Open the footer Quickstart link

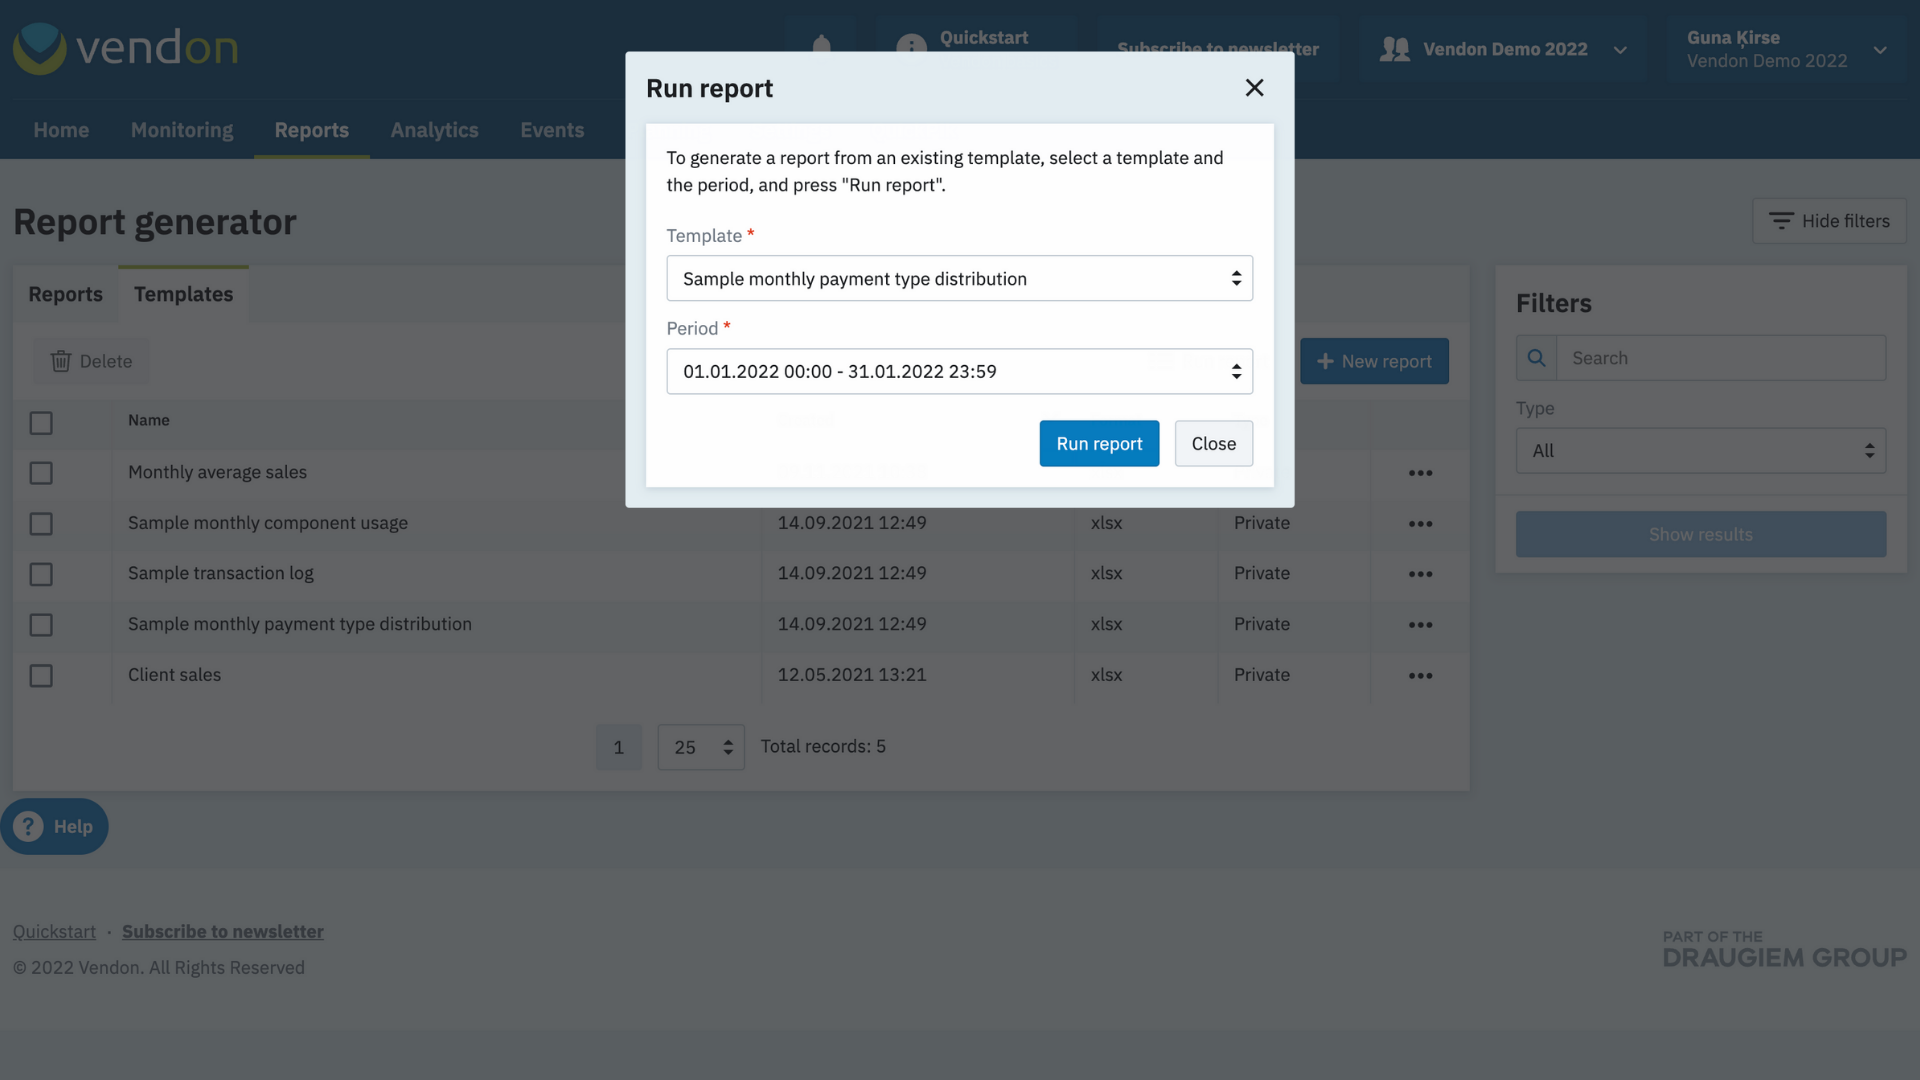[54, 931]
